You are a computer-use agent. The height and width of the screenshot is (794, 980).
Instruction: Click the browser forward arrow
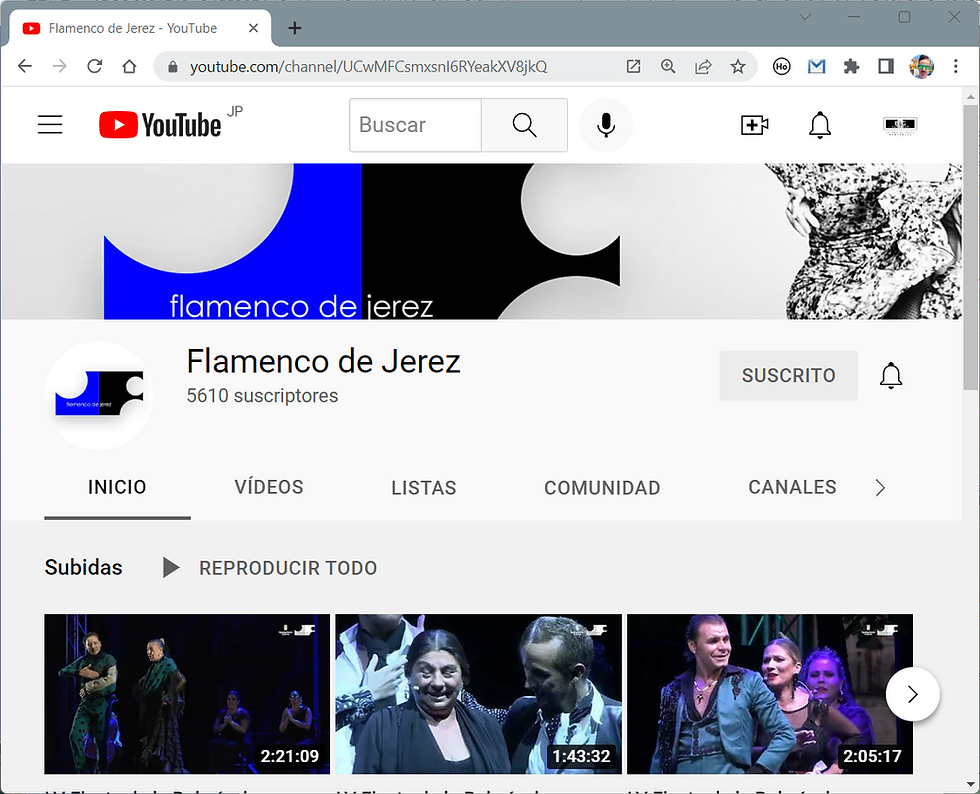[59, 66]
